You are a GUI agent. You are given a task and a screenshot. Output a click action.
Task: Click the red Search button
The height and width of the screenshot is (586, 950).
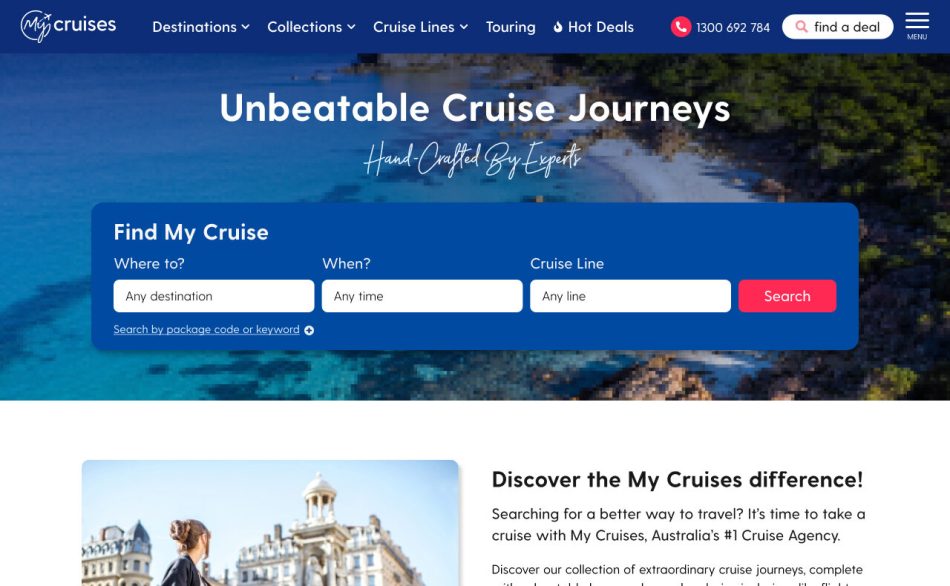pos(787,296)
